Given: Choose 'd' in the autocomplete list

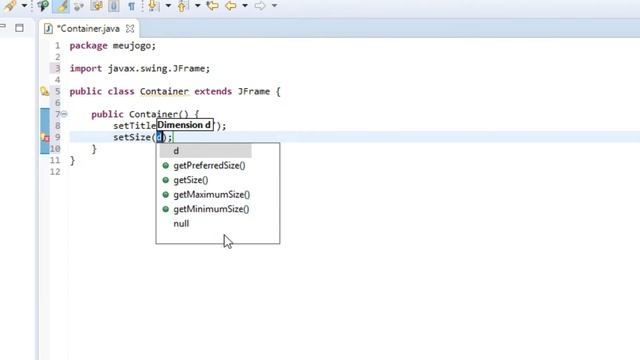Looking at the screenshot, I should [205, 151].
